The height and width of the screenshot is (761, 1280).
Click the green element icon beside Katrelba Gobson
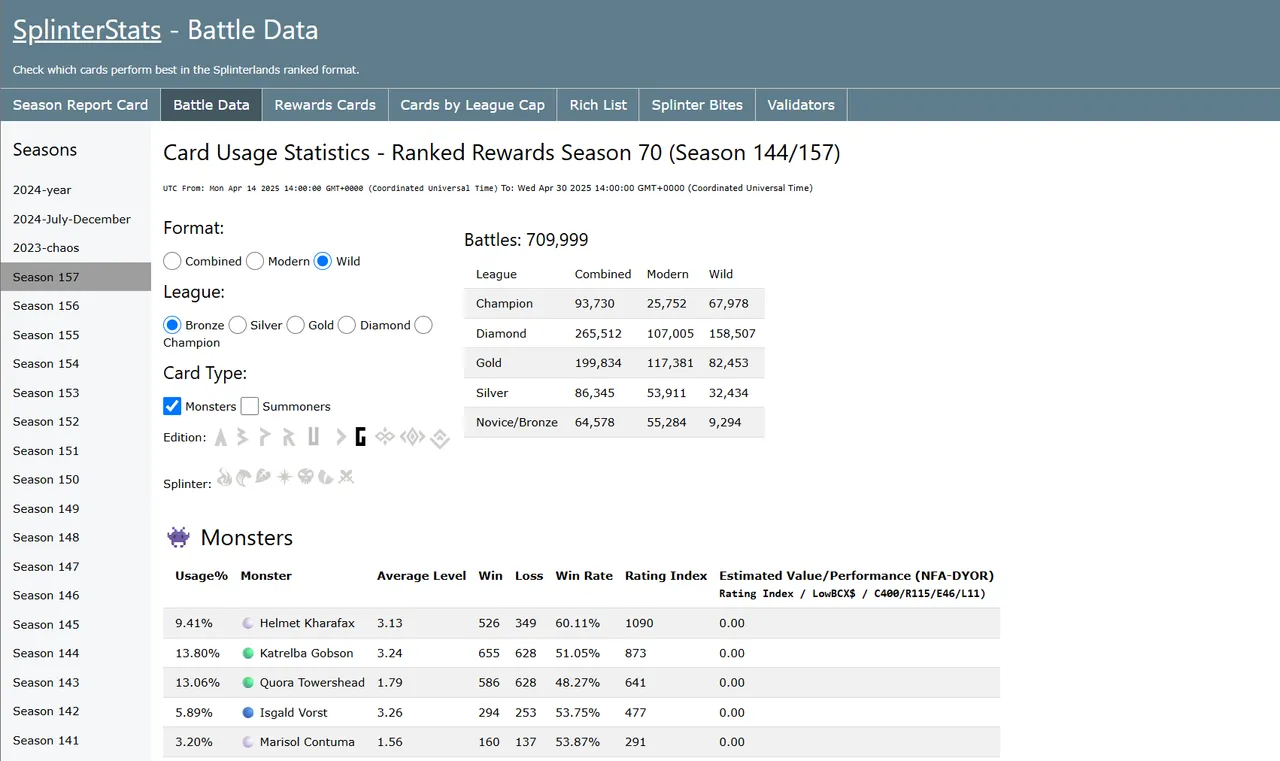click(x=249, y=653)
